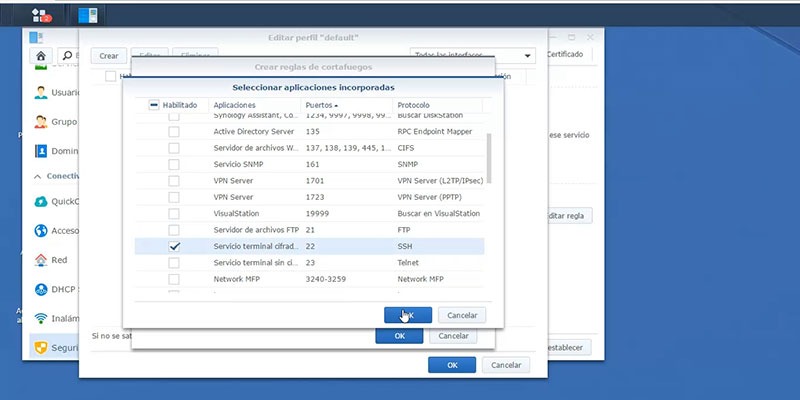The width and height of the screenshot is (800, 400).
Task: Open the Red network icon
Action: pyautogui.click(x=41, y=260)
